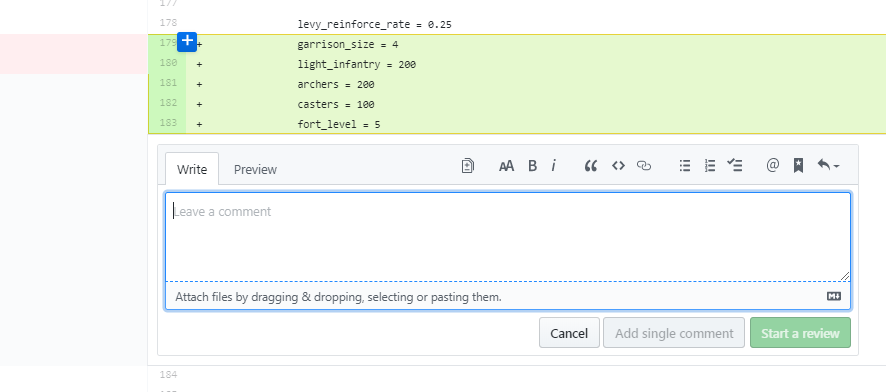The image size is (886, 392).
Task: Apply bold formatting with B icon
Action: (x=532, y=165)
